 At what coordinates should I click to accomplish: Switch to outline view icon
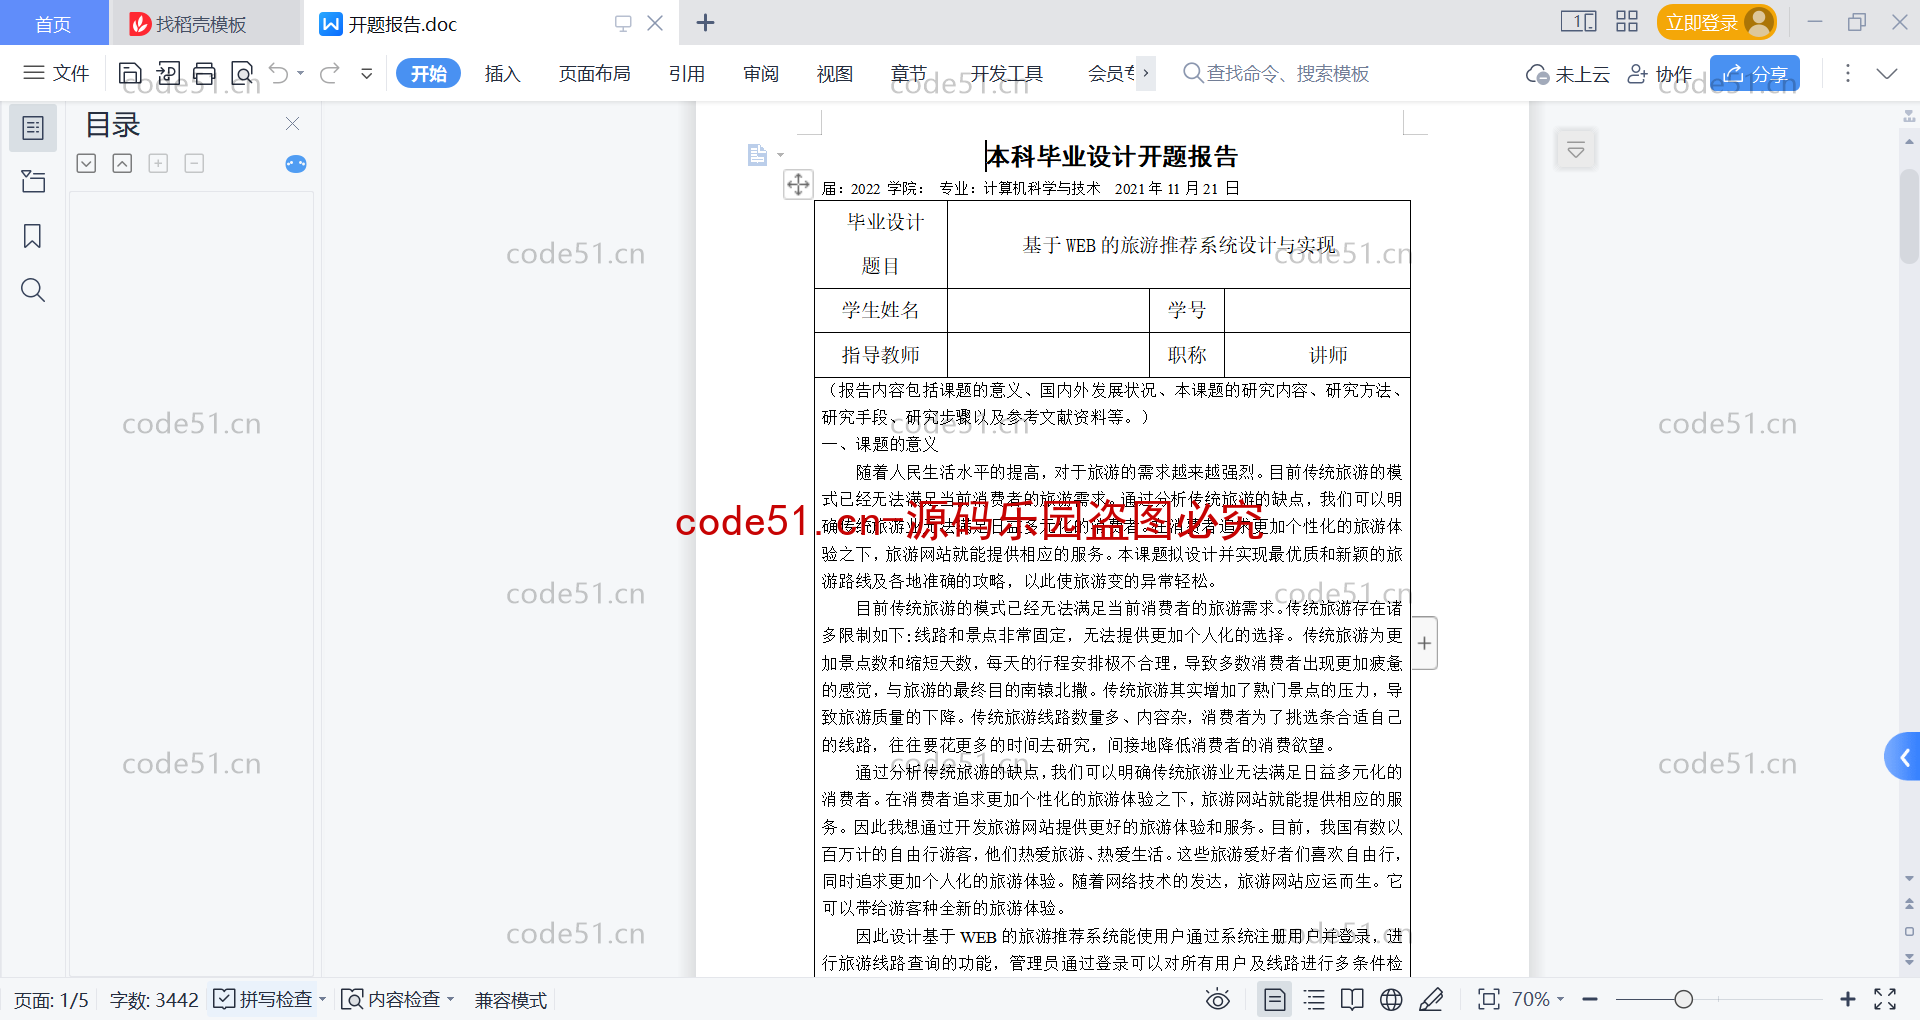point(1314,999)
